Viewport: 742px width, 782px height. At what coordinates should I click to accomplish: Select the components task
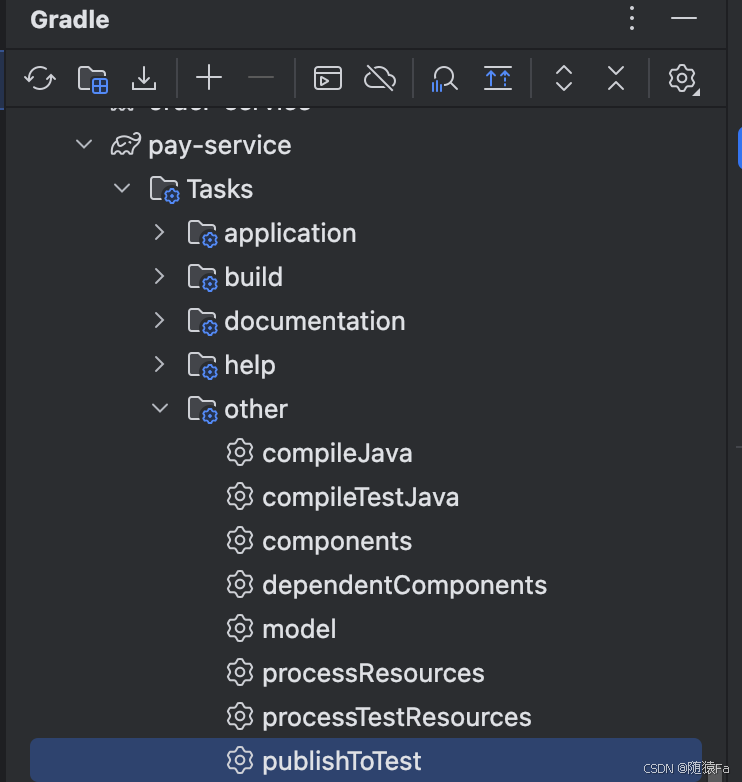337,541
